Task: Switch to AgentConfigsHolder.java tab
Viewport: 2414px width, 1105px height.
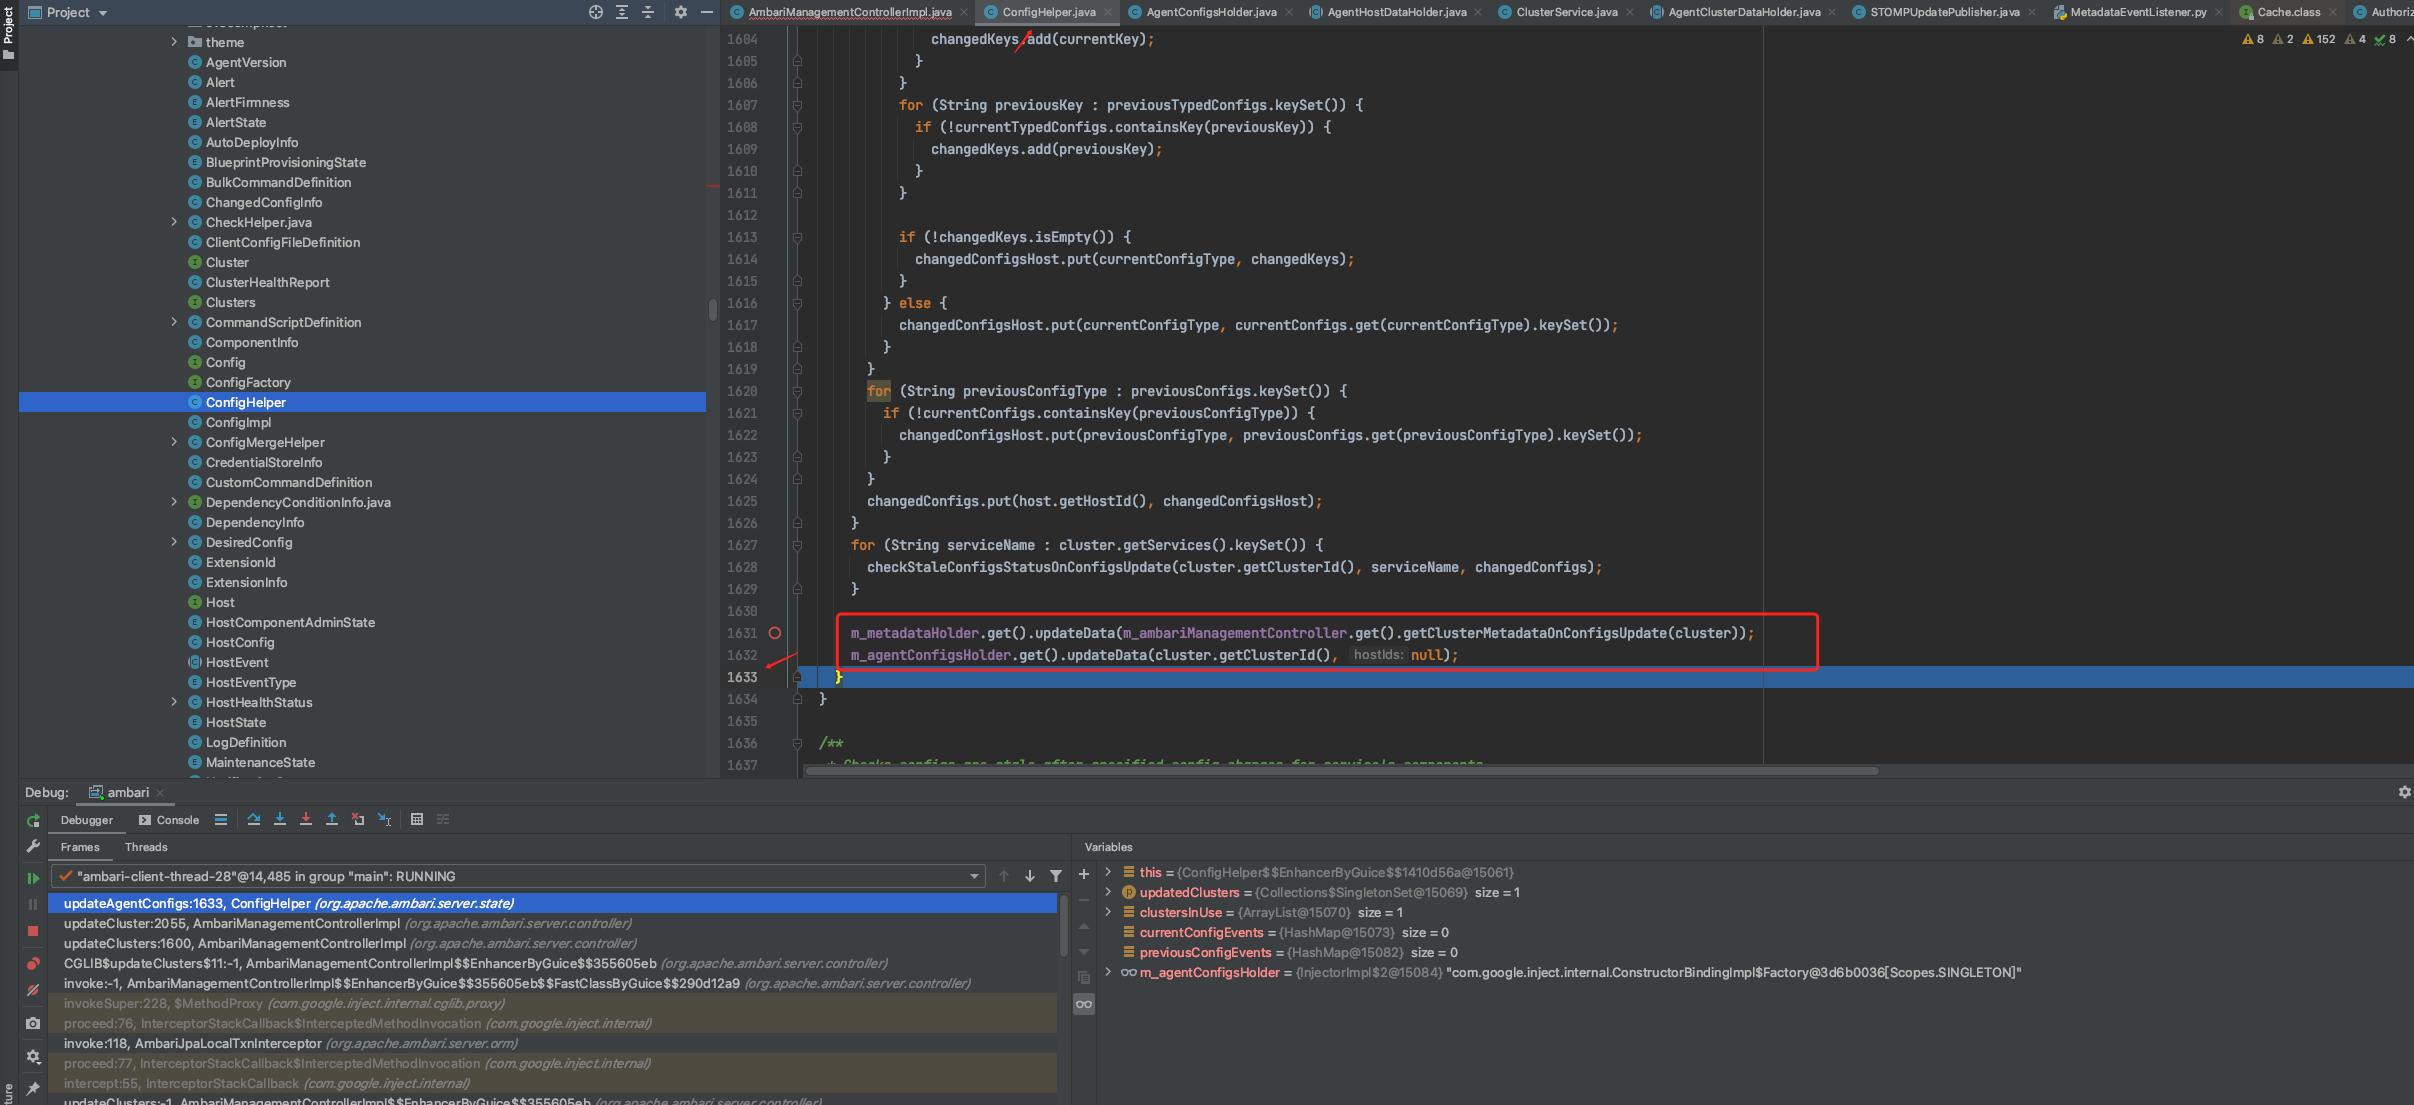Action: point(1210,12)
